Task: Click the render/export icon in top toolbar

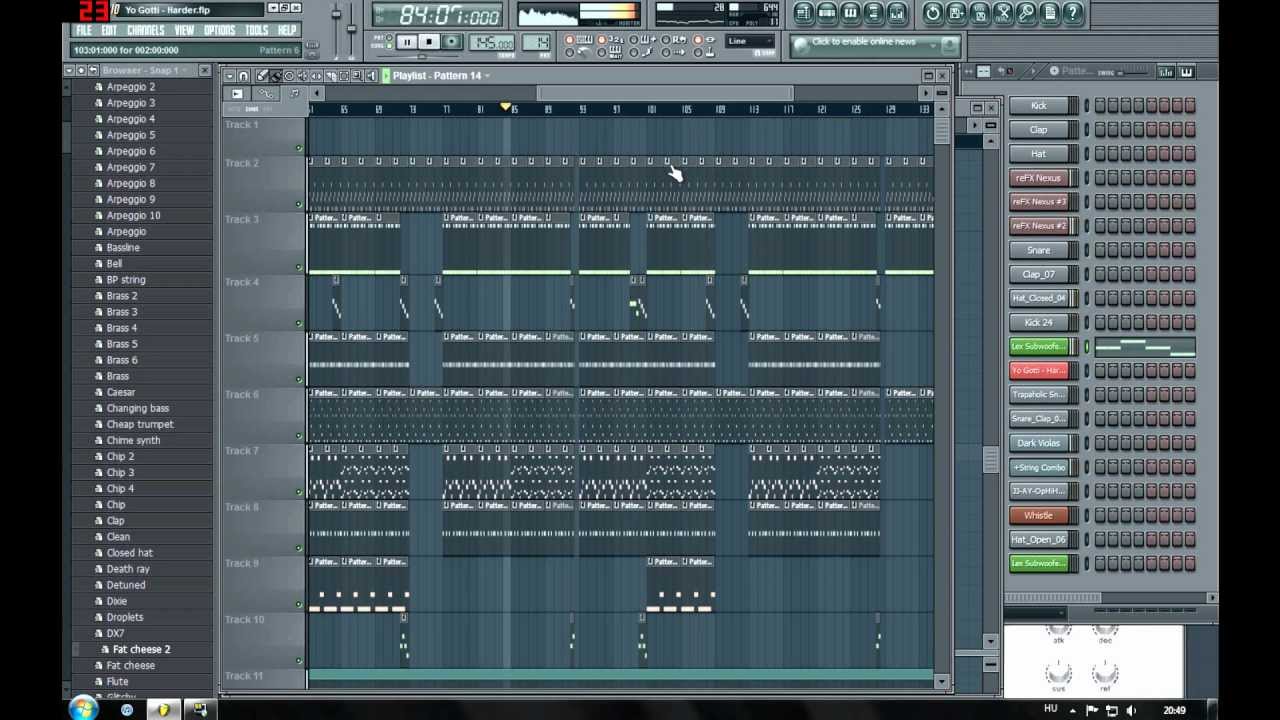Action: (x=979, y=13)
